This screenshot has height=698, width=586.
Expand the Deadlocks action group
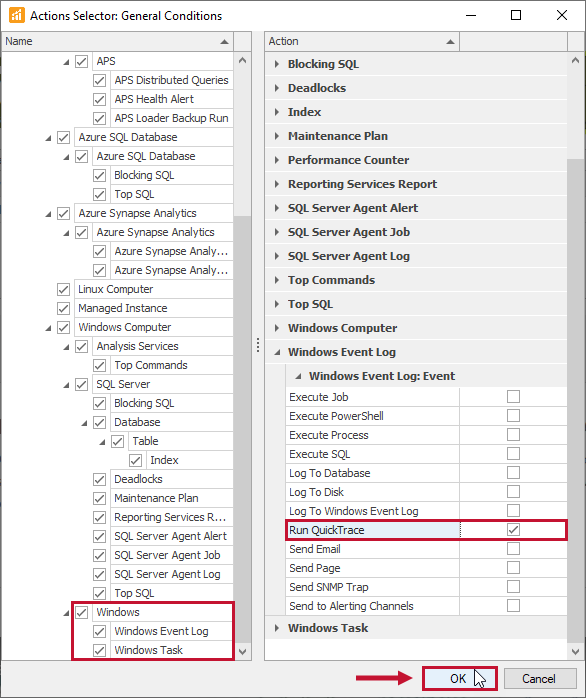coord(277,88)
